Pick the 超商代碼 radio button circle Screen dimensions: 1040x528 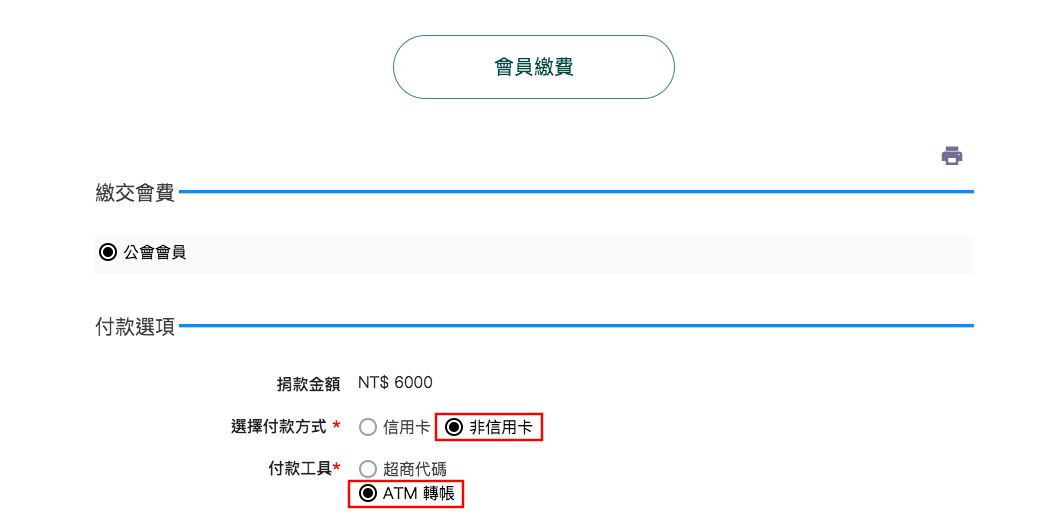[x=368, y=469]
